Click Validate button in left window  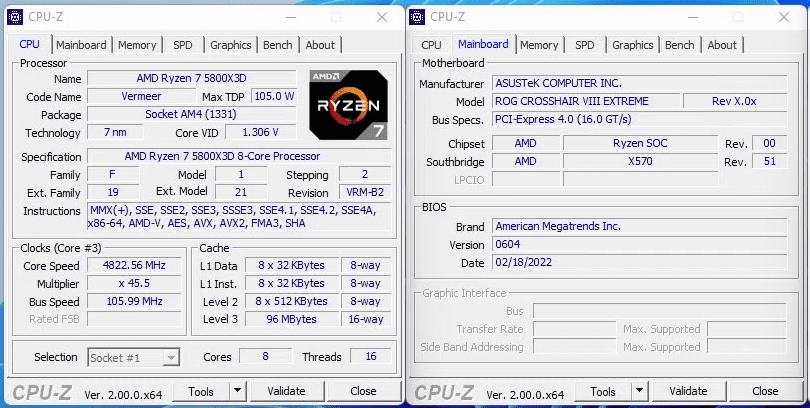[286, 391]
